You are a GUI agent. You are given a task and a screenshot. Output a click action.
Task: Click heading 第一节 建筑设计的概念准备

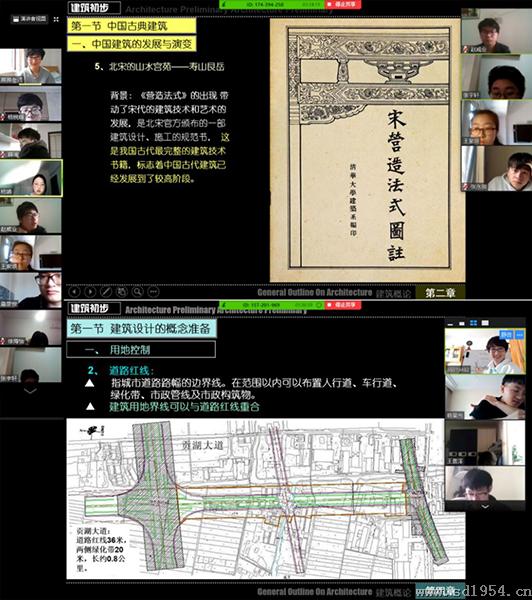[x=141, y=328]
